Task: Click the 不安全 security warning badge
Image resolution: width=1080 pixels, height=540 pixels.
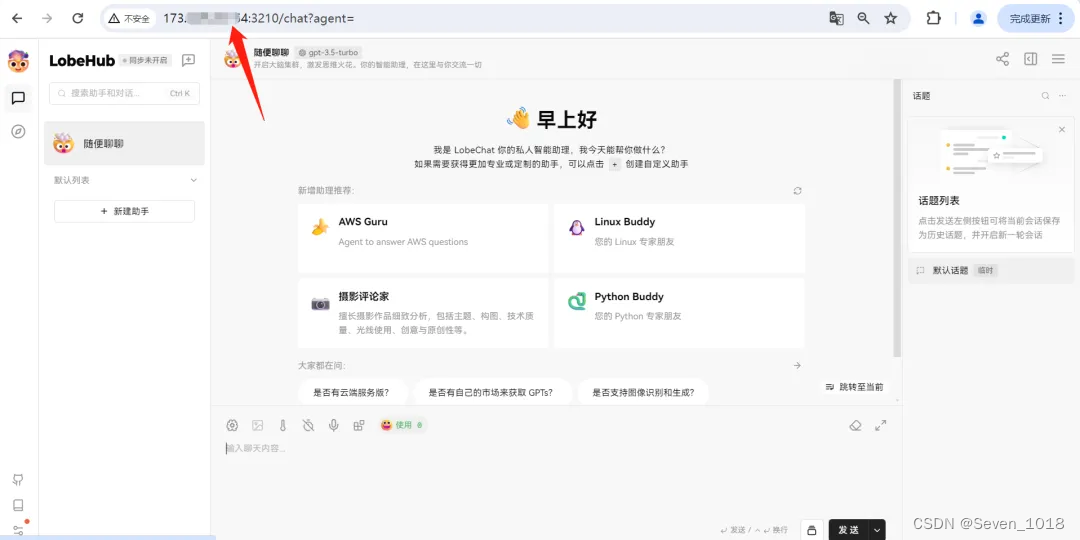Action: [129, 19]
